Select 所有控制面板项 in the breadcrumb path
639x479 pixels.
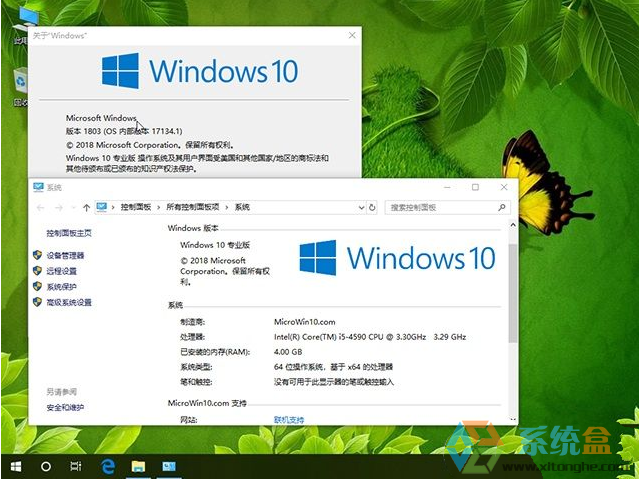point(195,207)
